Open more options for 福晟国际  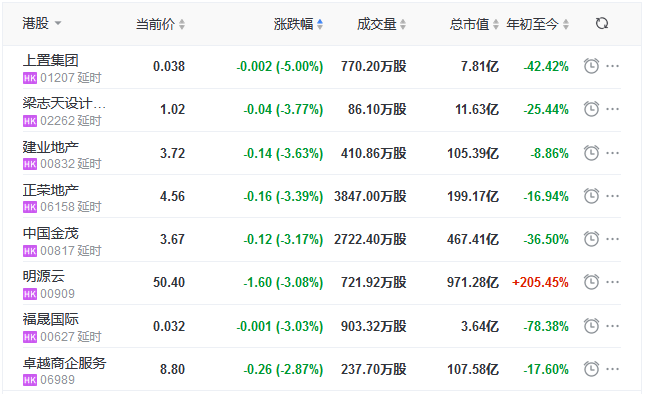[613, 326]
